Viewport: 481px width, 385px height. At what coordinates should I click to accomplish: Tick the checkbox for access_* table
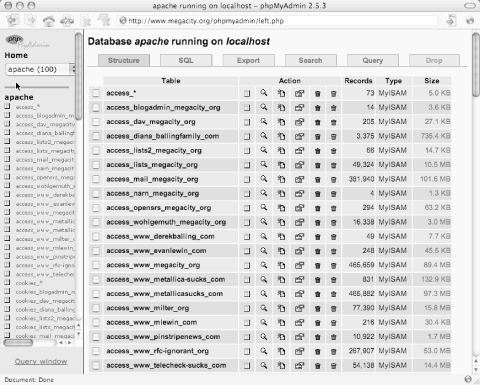[96, 93]
